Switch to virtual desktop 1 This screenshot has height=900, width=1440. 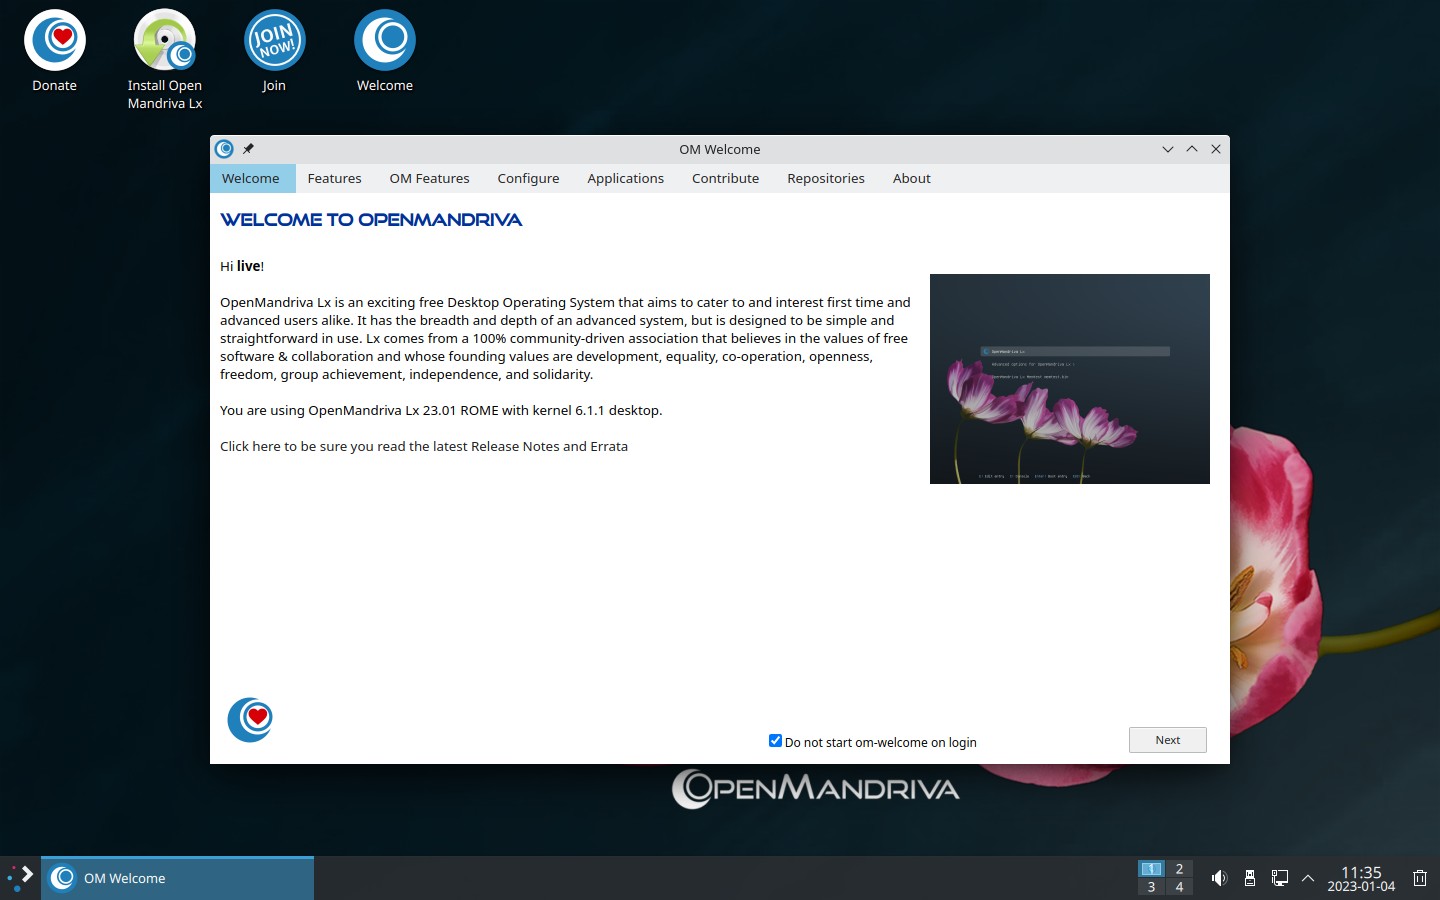1151,869
